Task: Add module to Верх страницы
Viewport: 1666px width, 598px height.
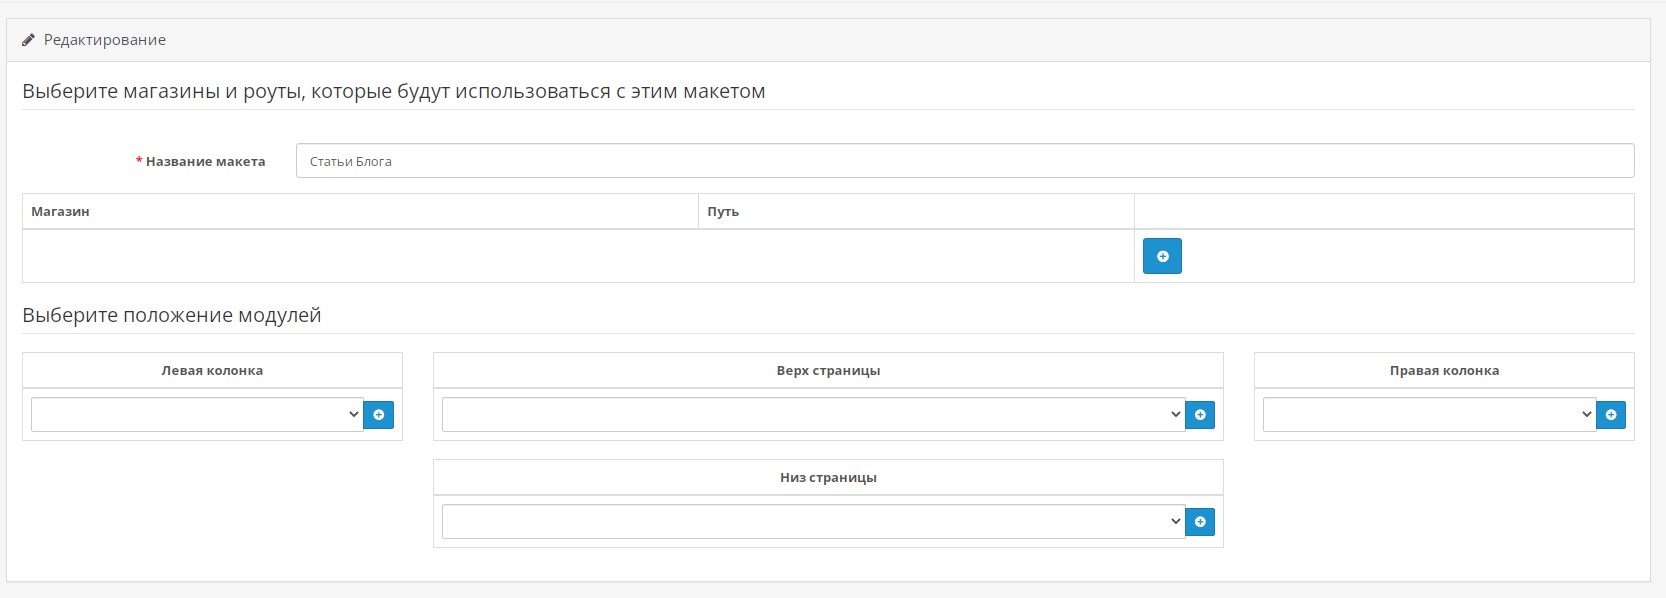Action: 1200,414
